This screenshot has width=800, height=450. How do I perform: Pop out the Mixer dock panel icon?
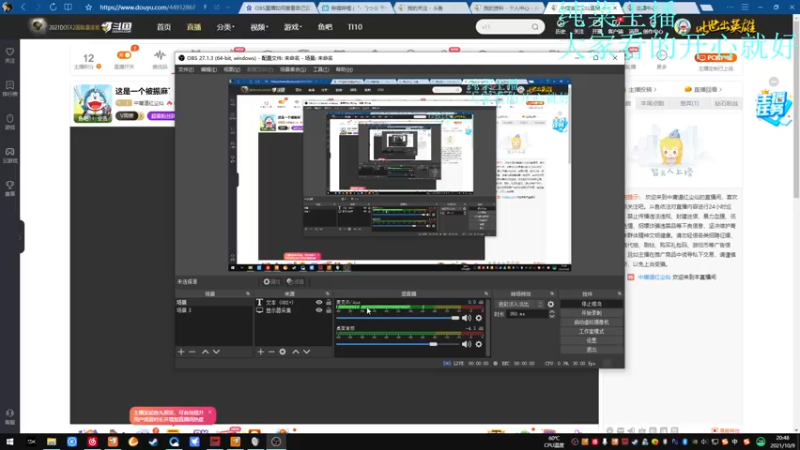(486, 294)
